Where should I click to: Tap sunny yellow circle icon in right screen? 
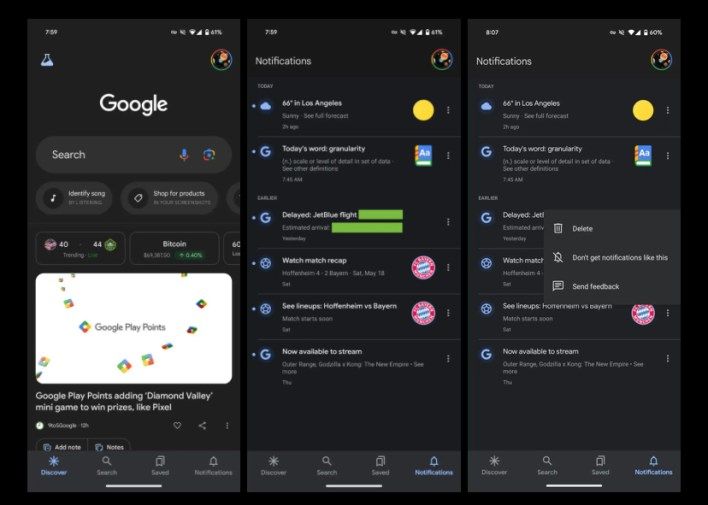tap(643, 110)
